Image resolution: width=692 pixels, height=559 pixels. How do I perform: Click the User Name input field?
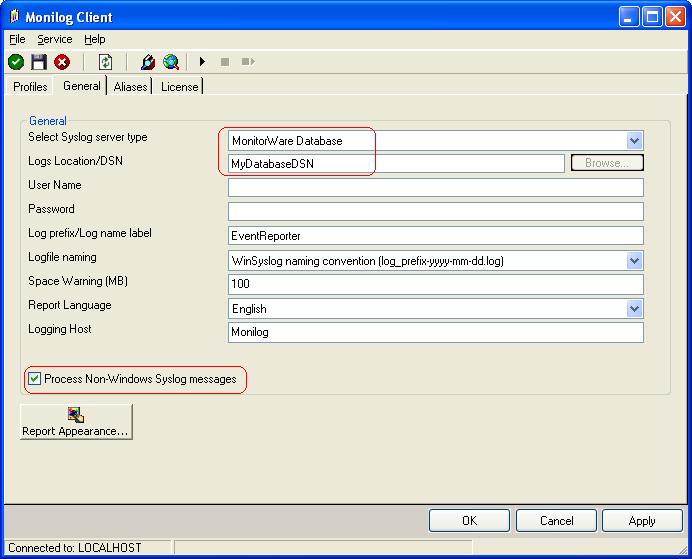[436, 188]
